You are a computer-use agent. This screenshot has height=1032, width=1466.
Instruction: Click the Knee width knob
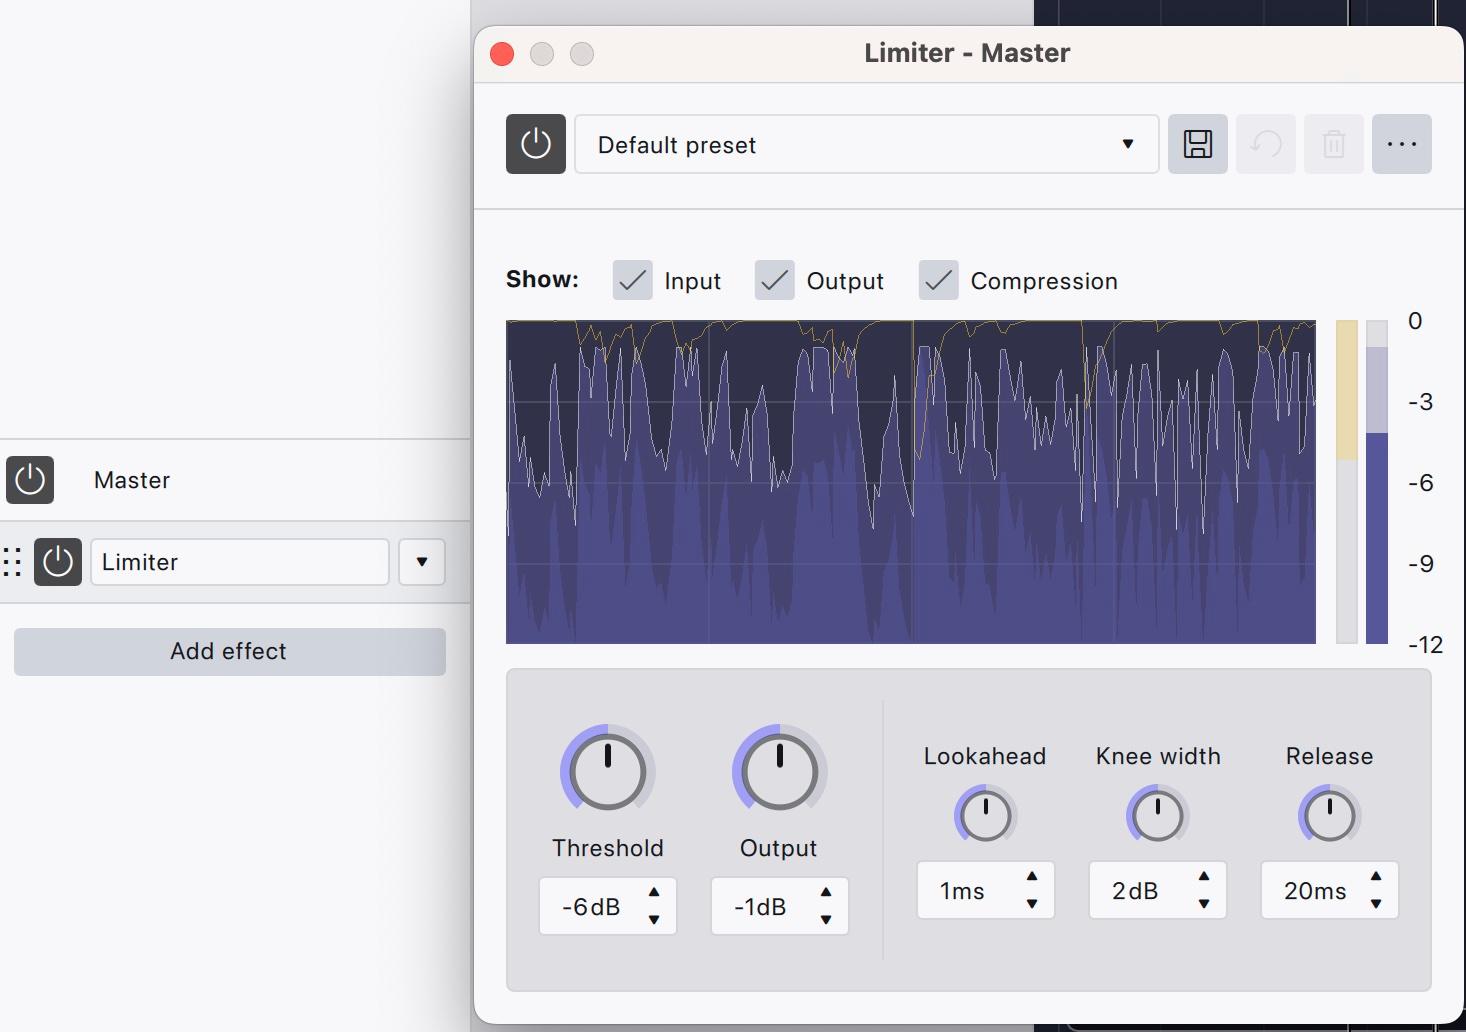click(1157, 815)
